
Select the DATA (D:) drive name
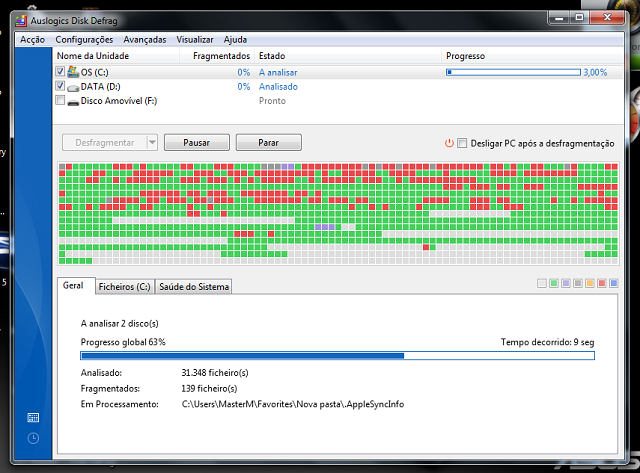click(x=100, y=87)
